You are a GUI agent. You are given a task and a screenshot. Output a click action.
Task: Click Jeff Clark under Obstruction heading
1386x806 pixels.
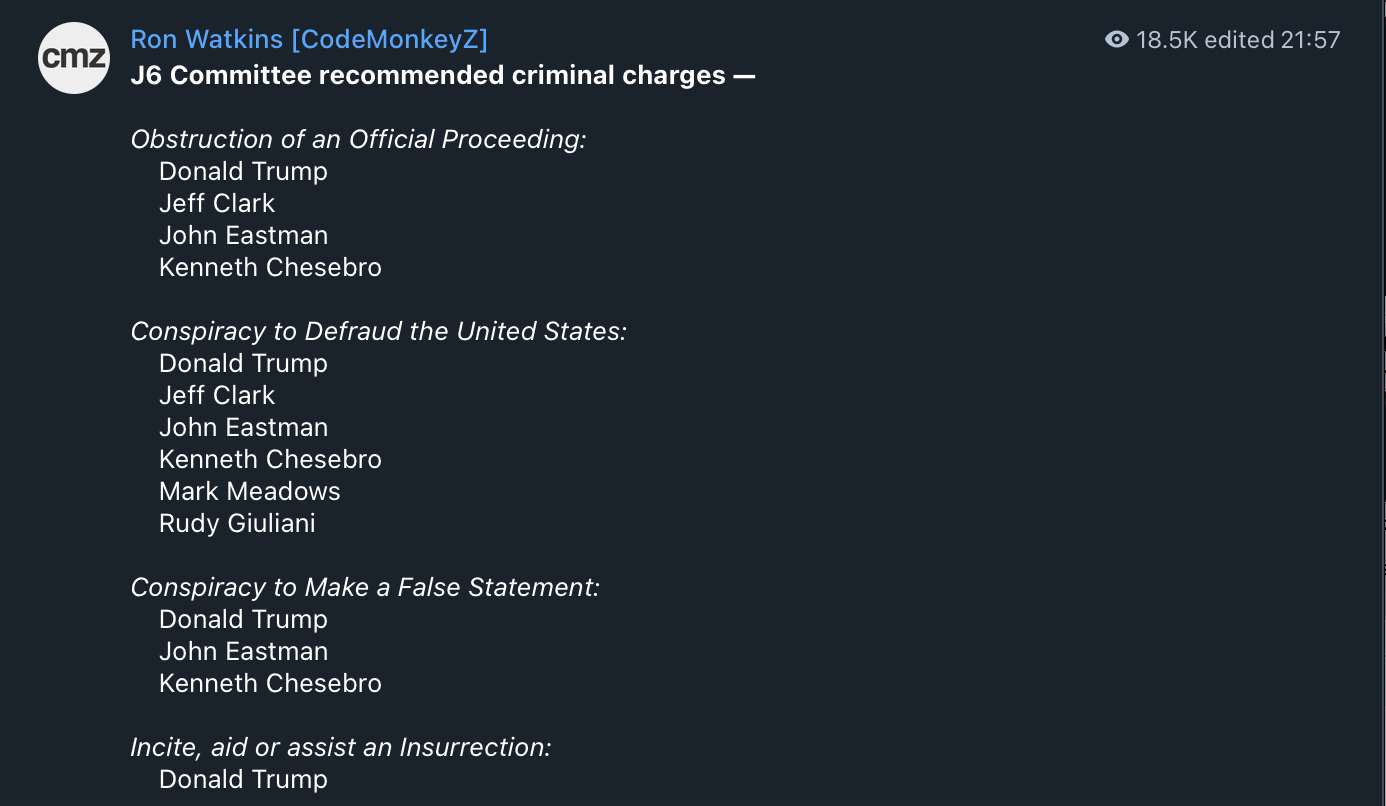click(x=217, y=203)
